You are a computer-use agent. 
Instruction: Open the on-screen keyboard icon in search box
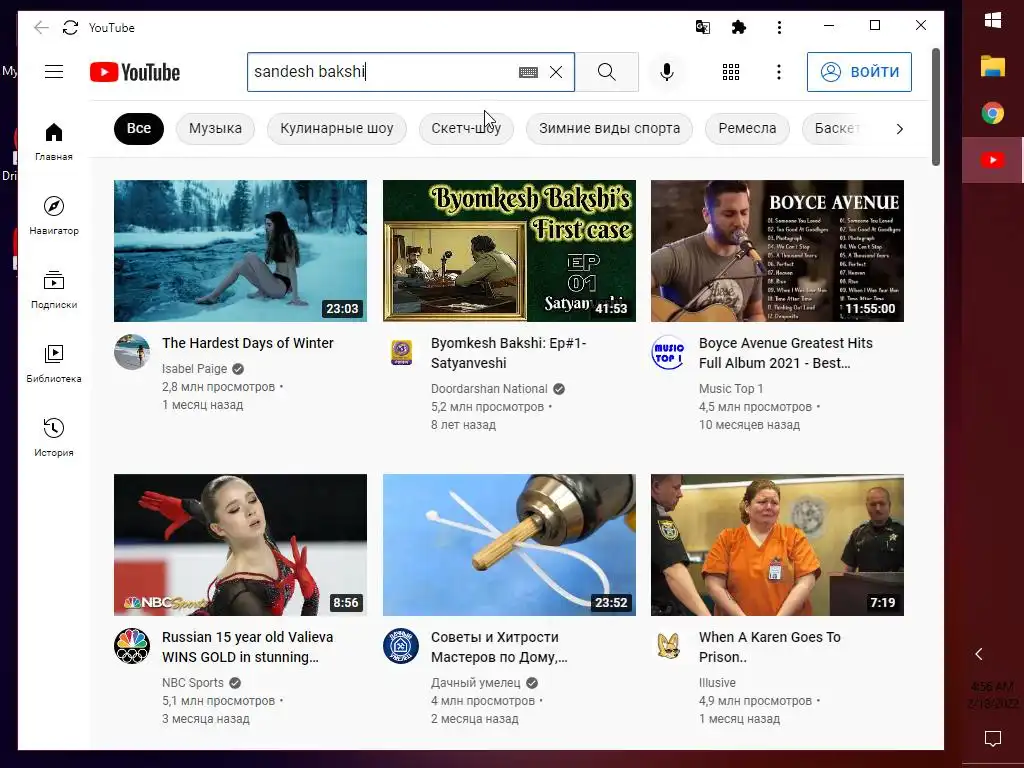(x=528, y=72)
